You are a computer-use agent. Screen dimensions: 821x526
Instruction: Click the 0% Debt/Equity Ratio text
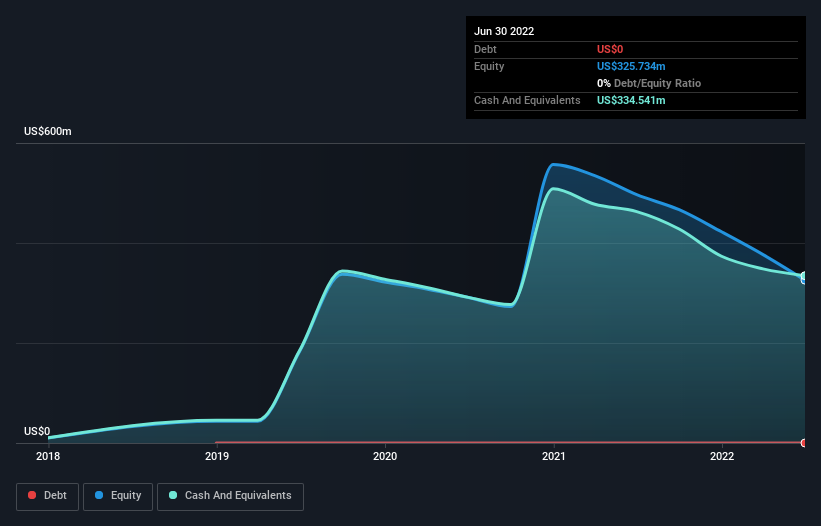point(649,83)
